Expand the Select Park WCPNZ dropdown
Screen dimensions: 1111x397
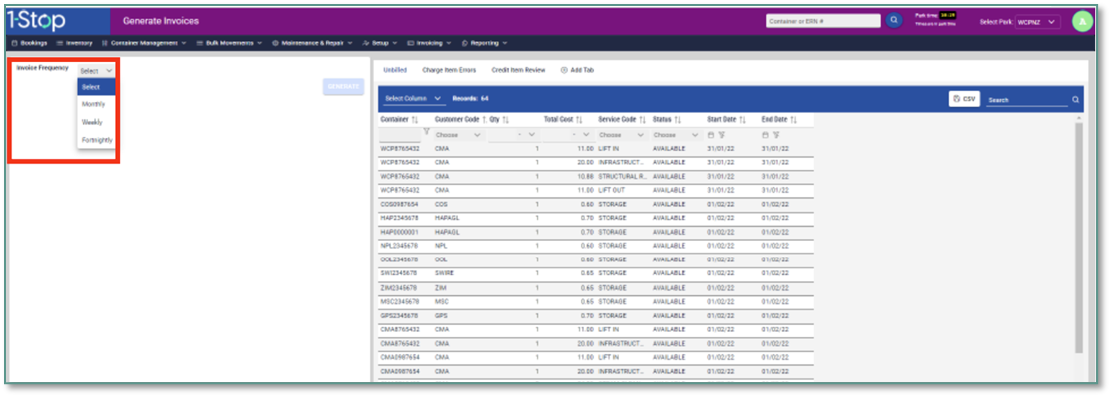pyautogui.click(x=1037, y=22)
